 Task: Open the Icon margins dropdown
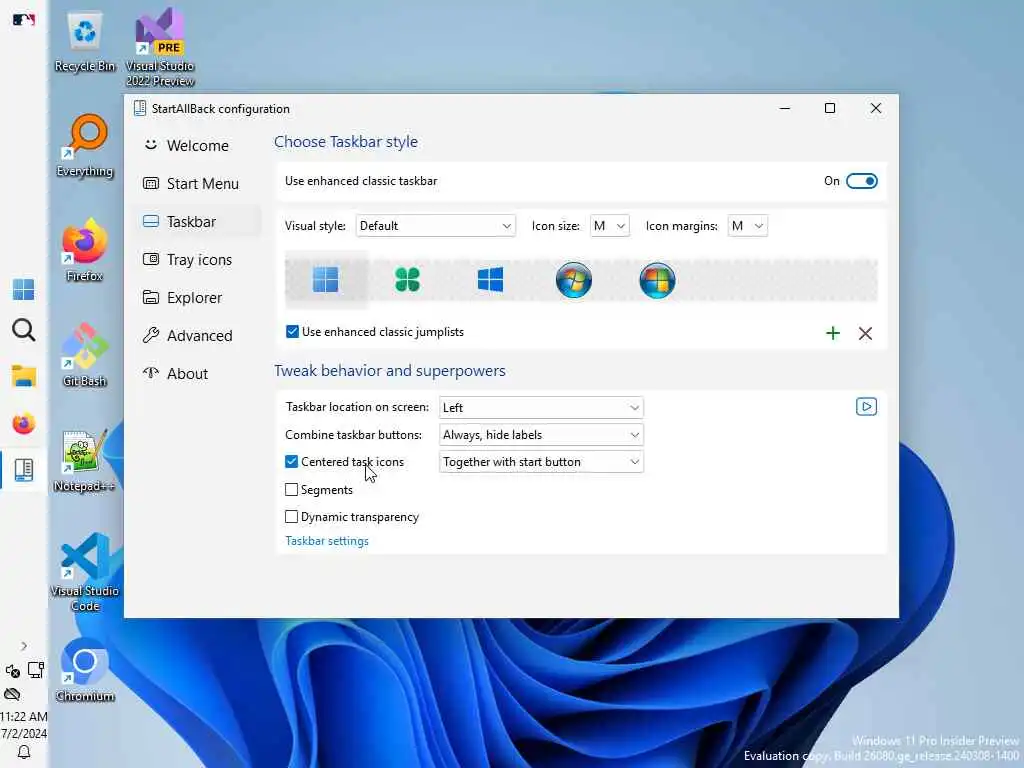(x=747, y=226)
